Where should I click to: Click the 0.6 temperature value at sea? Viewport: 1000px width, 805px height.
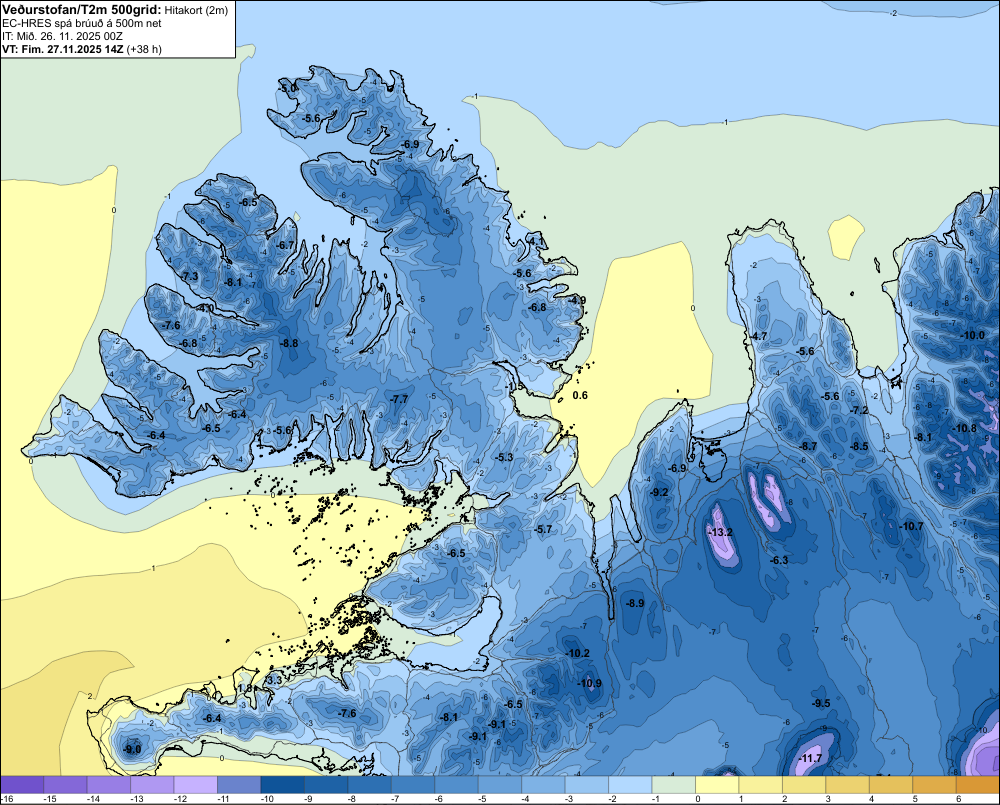580,395
